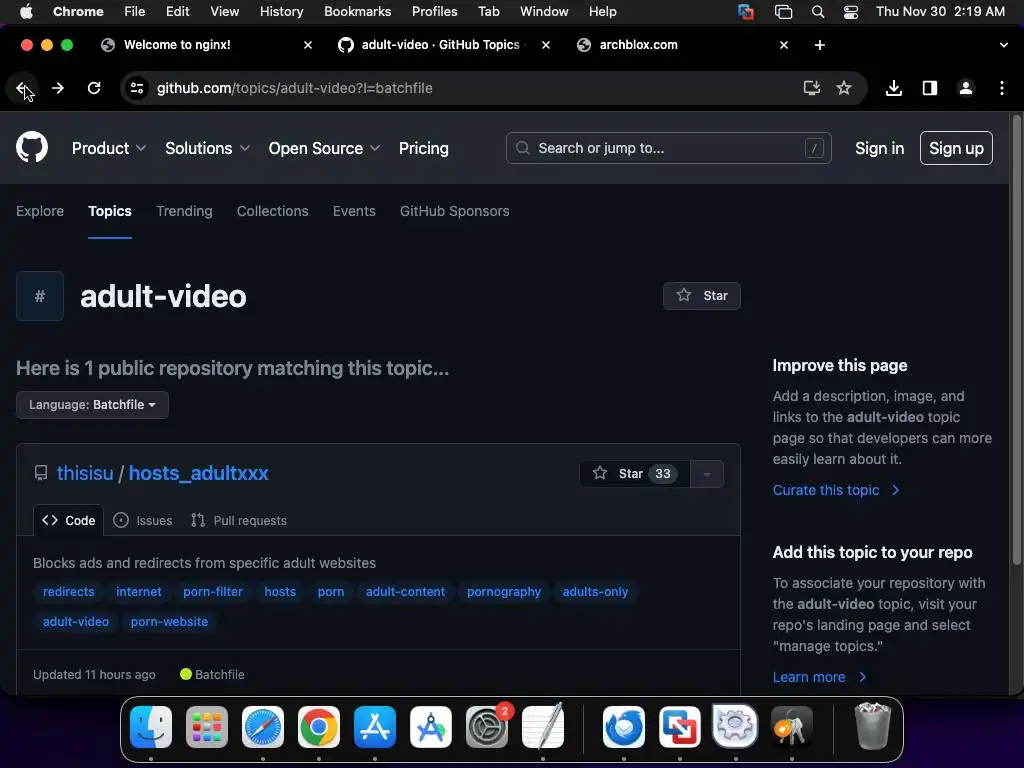
Task: Close the Welcome to nginx tab
Action: tap(308, 45)
